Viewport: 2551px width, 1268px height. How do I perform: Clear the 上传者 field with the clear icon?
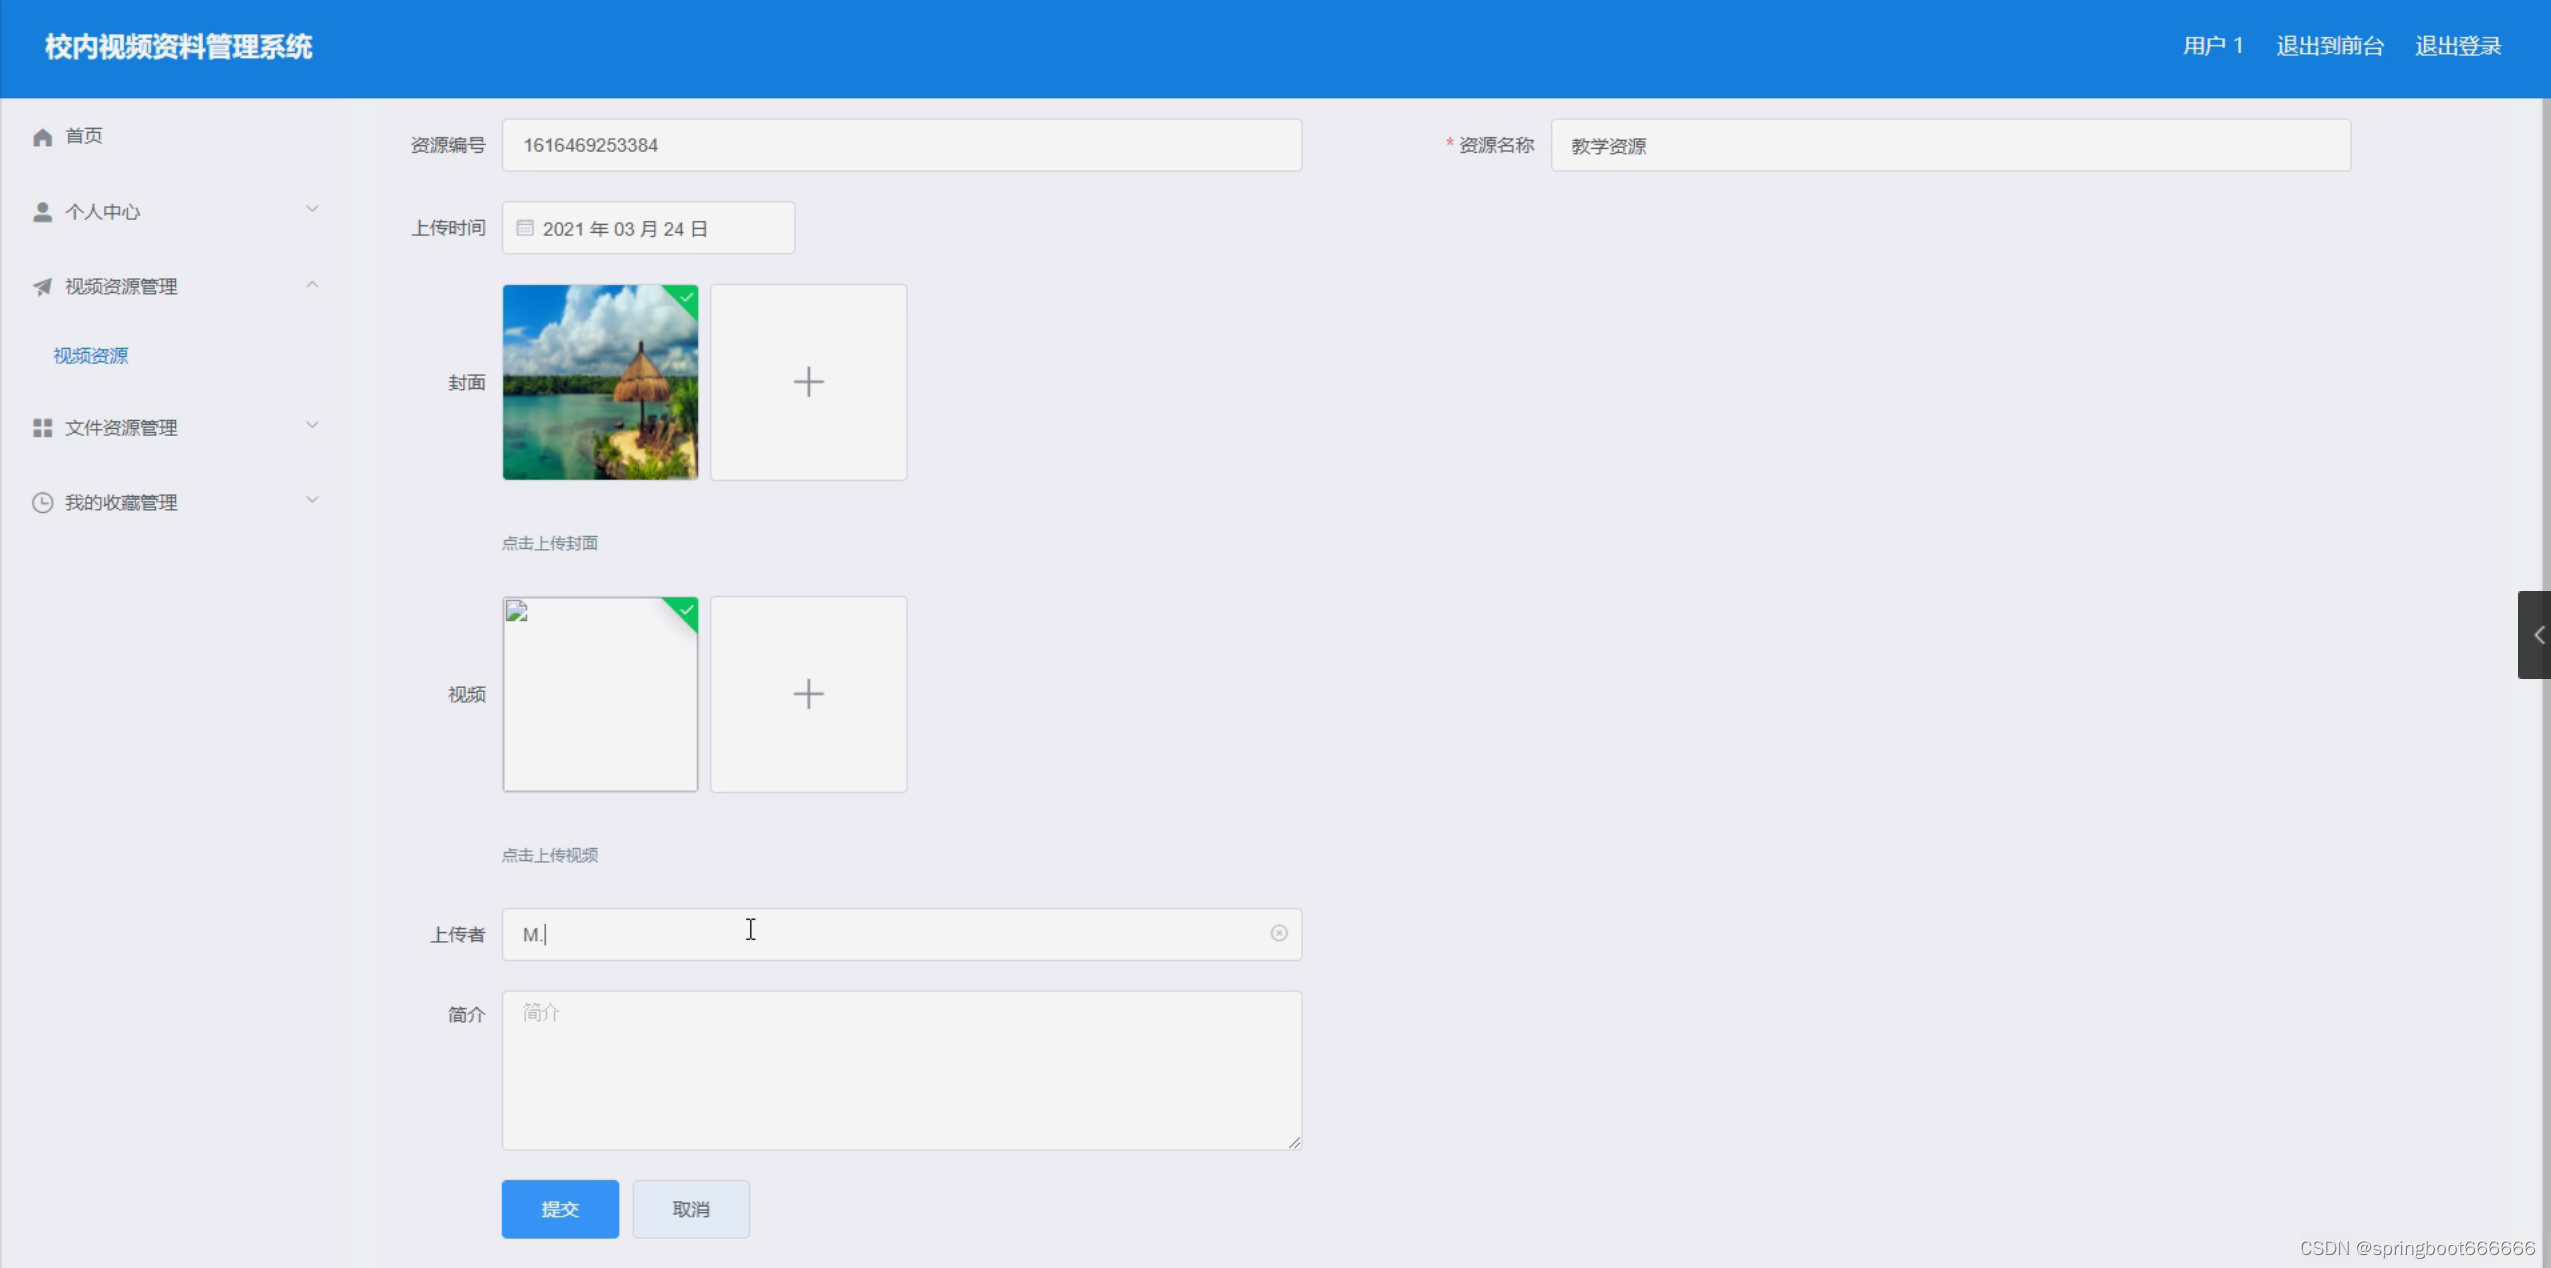coord(1278,933)
